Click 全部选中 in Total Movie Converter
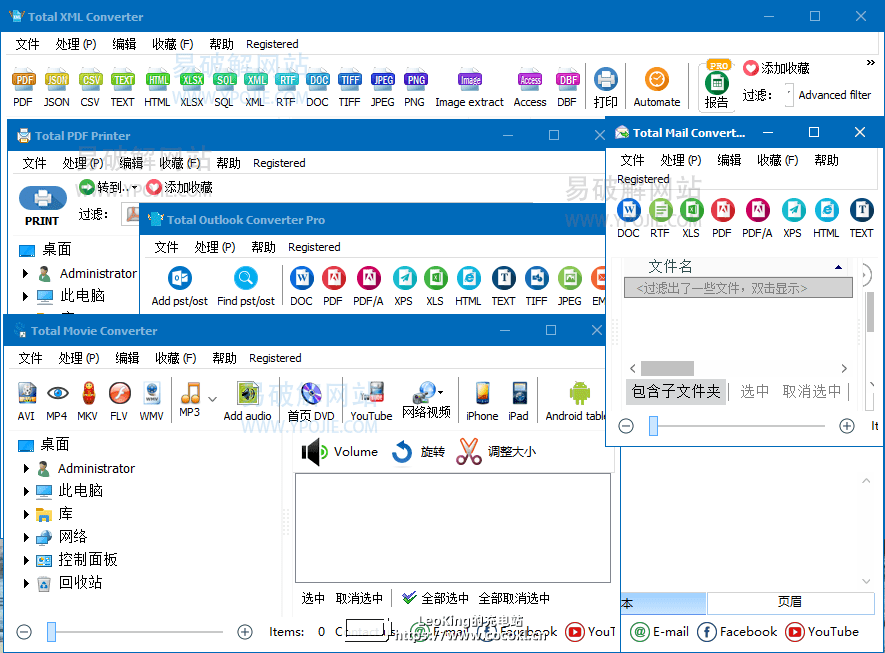 [x=435, y=598]
